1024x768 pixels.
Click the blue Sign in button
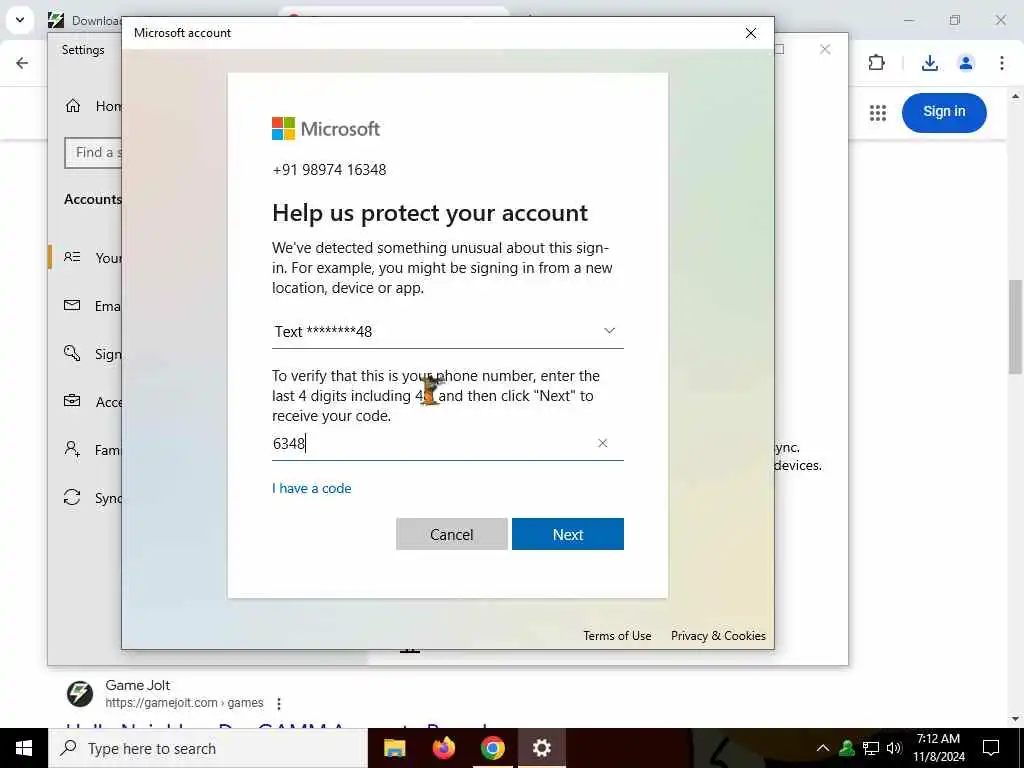coord(944,112)
